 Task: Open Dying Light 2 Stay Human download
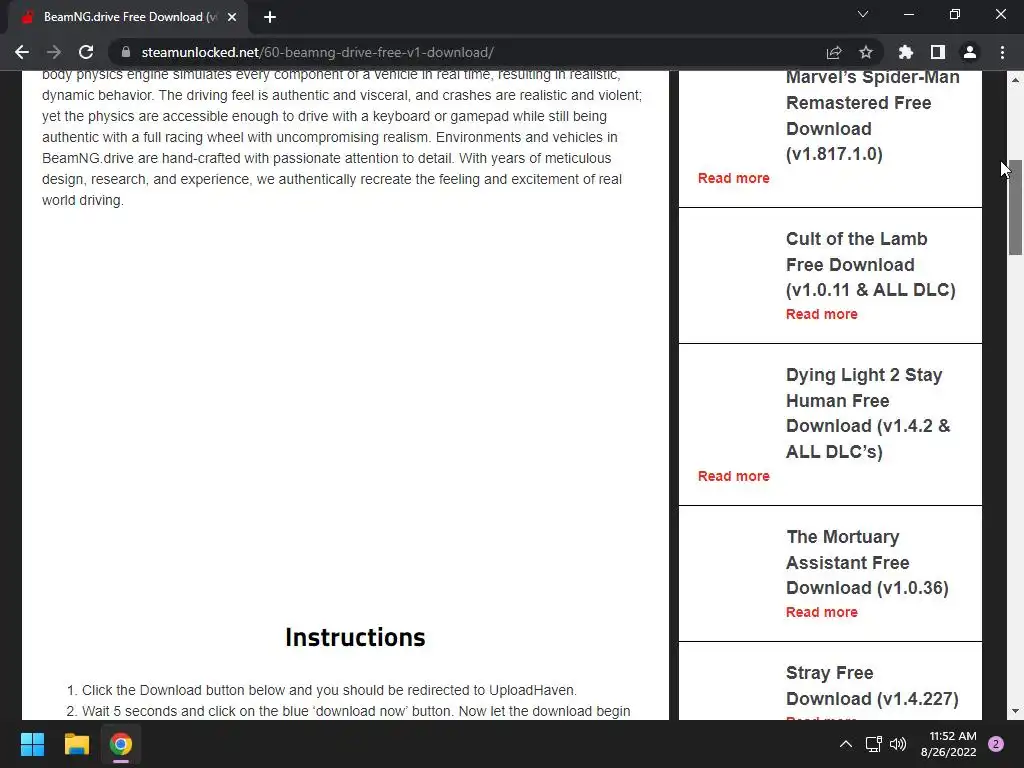(x=868, y=413)
